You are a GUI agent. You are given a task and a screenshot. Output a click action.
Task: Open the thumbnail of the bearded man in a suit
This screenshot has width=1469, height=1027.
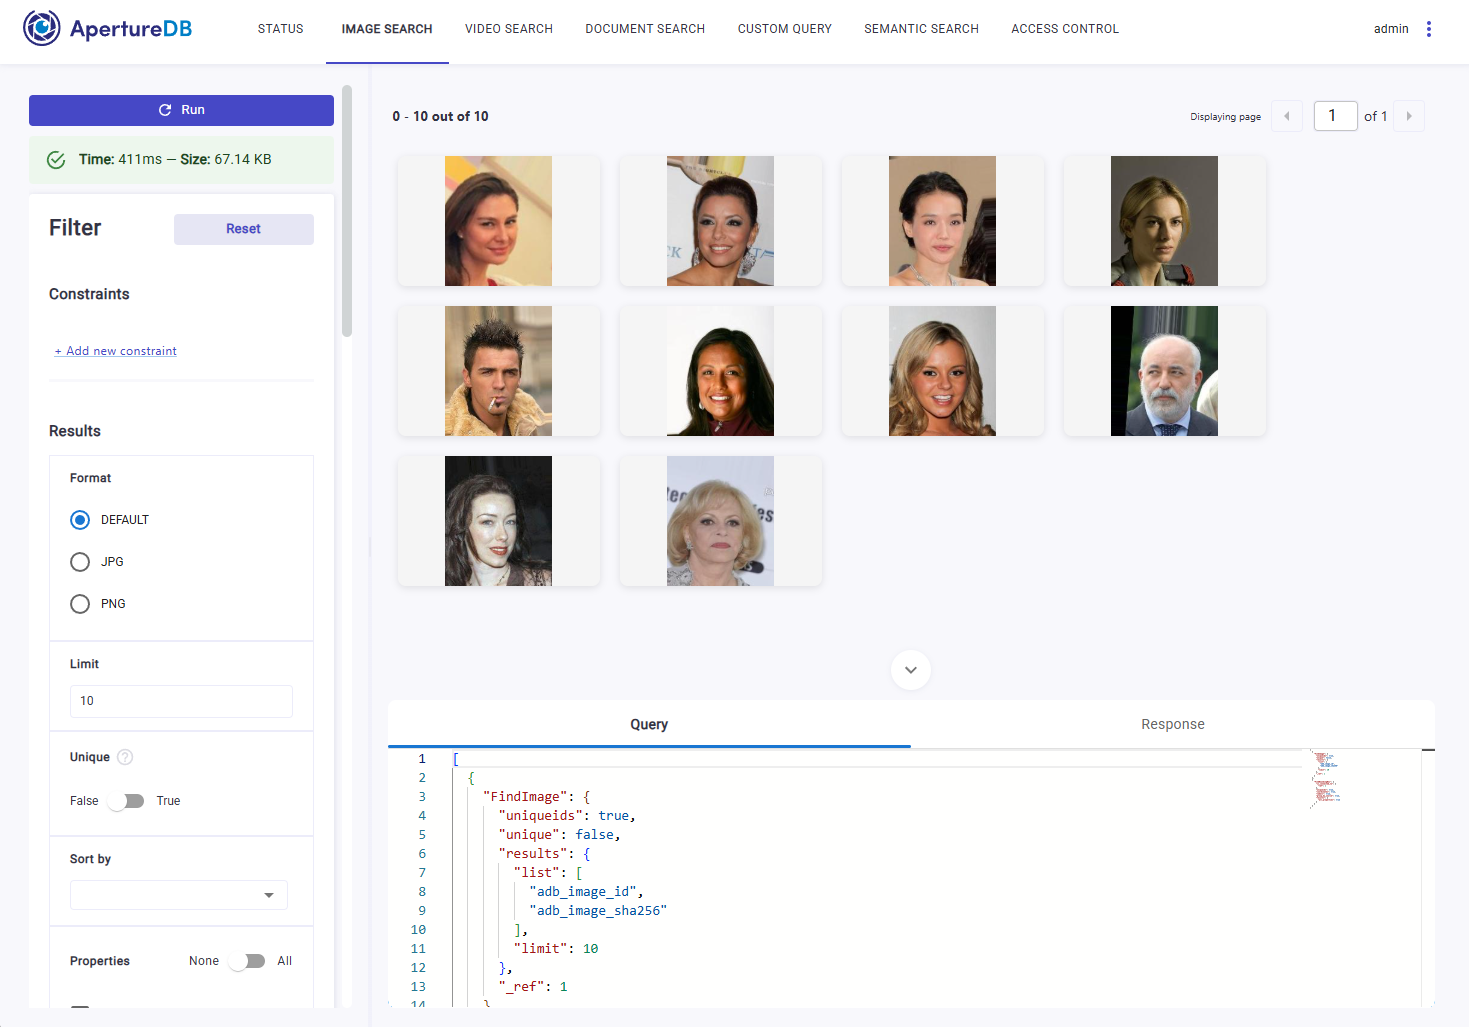[1164, 371]
